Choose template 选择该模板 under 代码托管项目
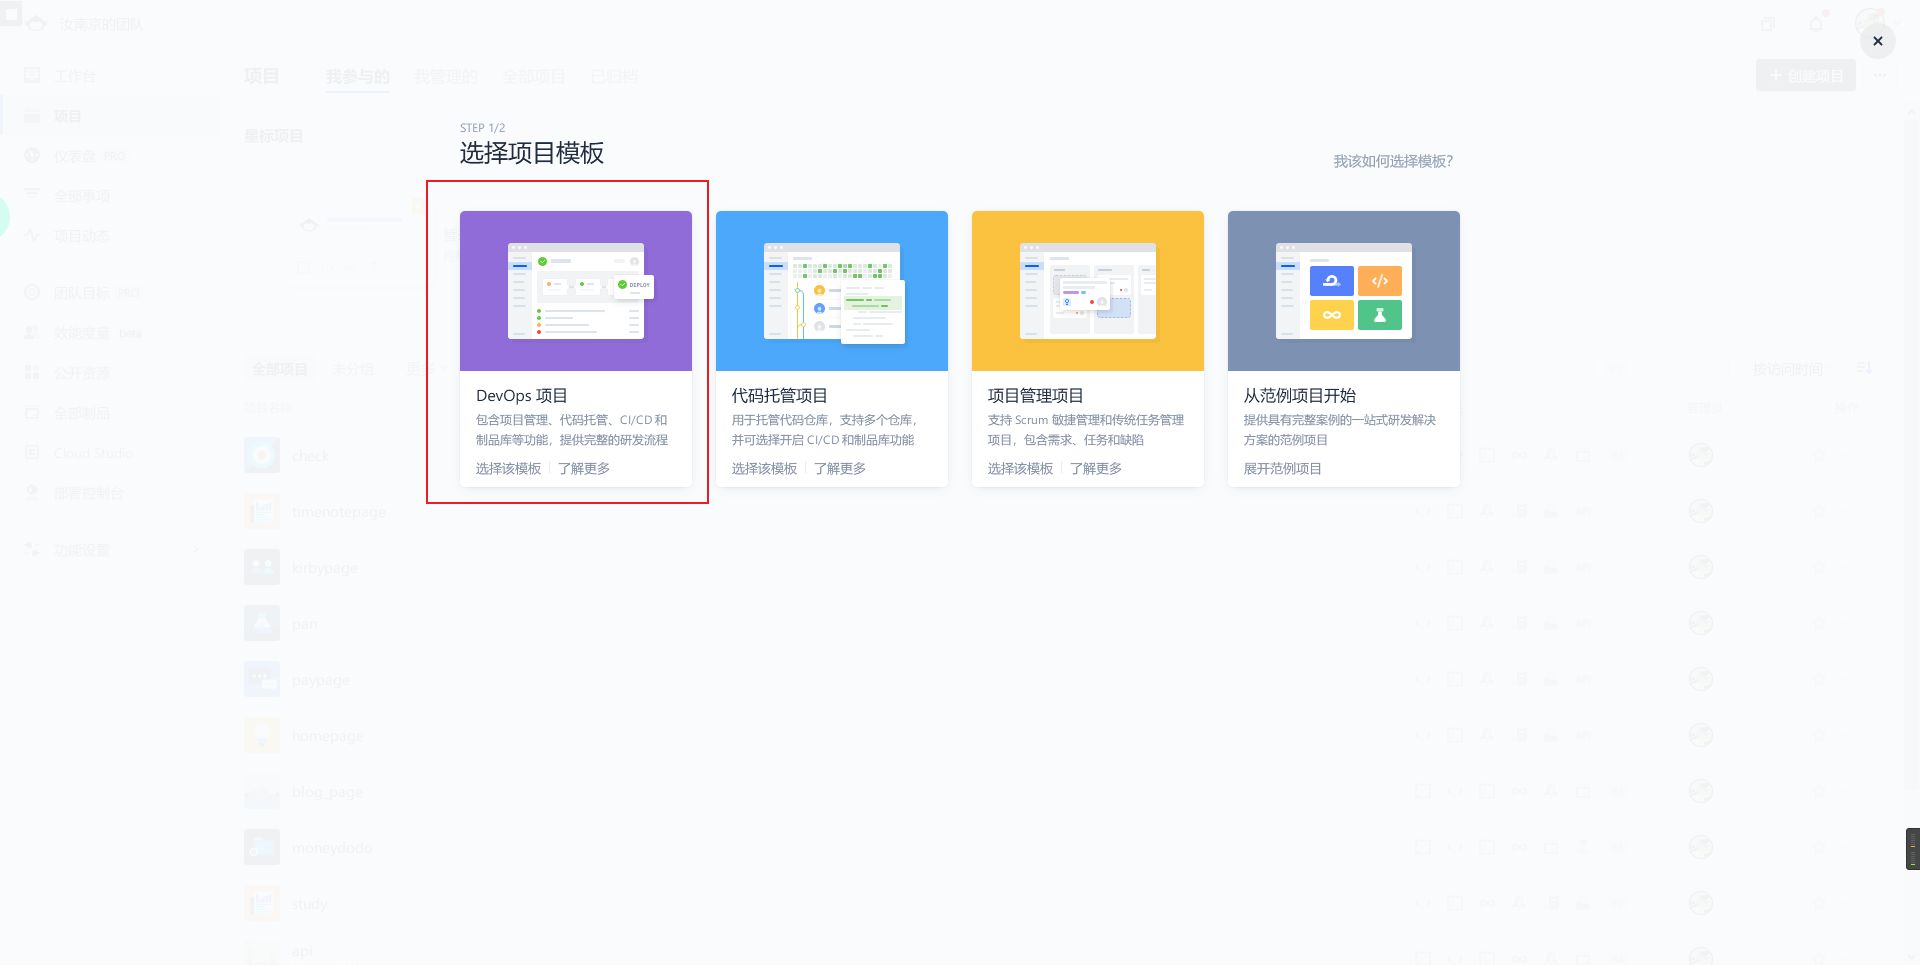Image resolution: width=1920 pixels, height=965 pixels. [764, 469]
